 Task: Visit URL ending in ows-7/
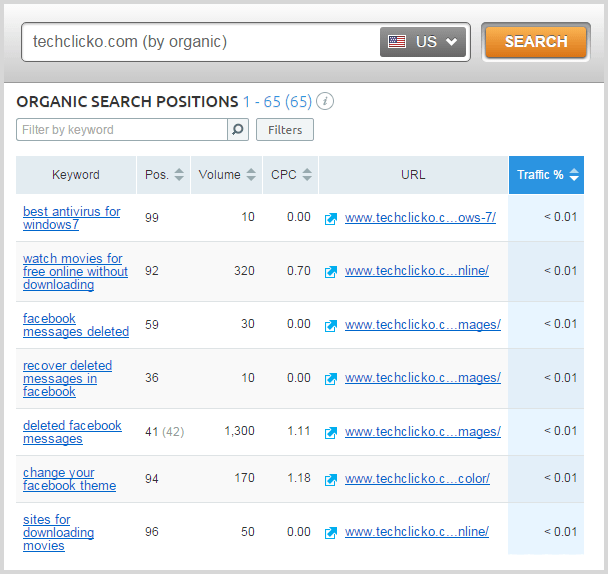(420, 218)
